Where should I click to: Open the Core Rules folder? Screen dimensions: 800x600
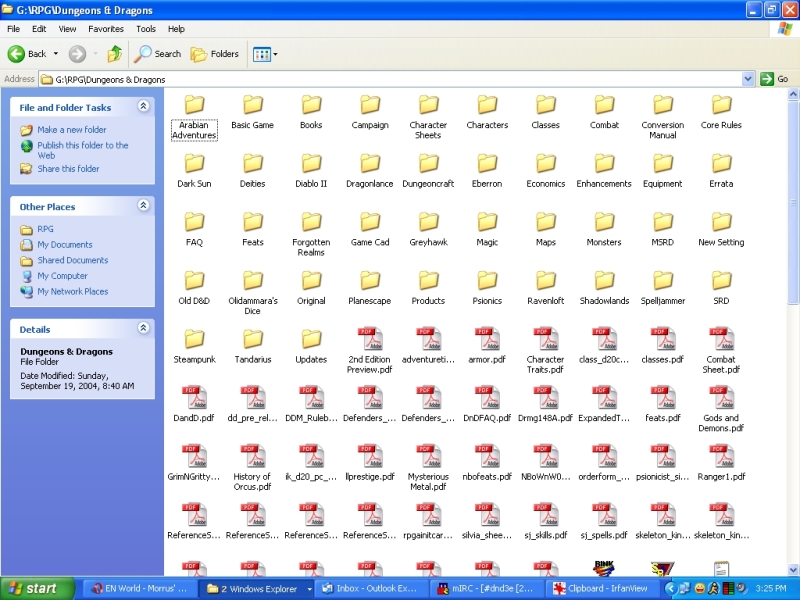pyautogui.click(x=721, y=113)
